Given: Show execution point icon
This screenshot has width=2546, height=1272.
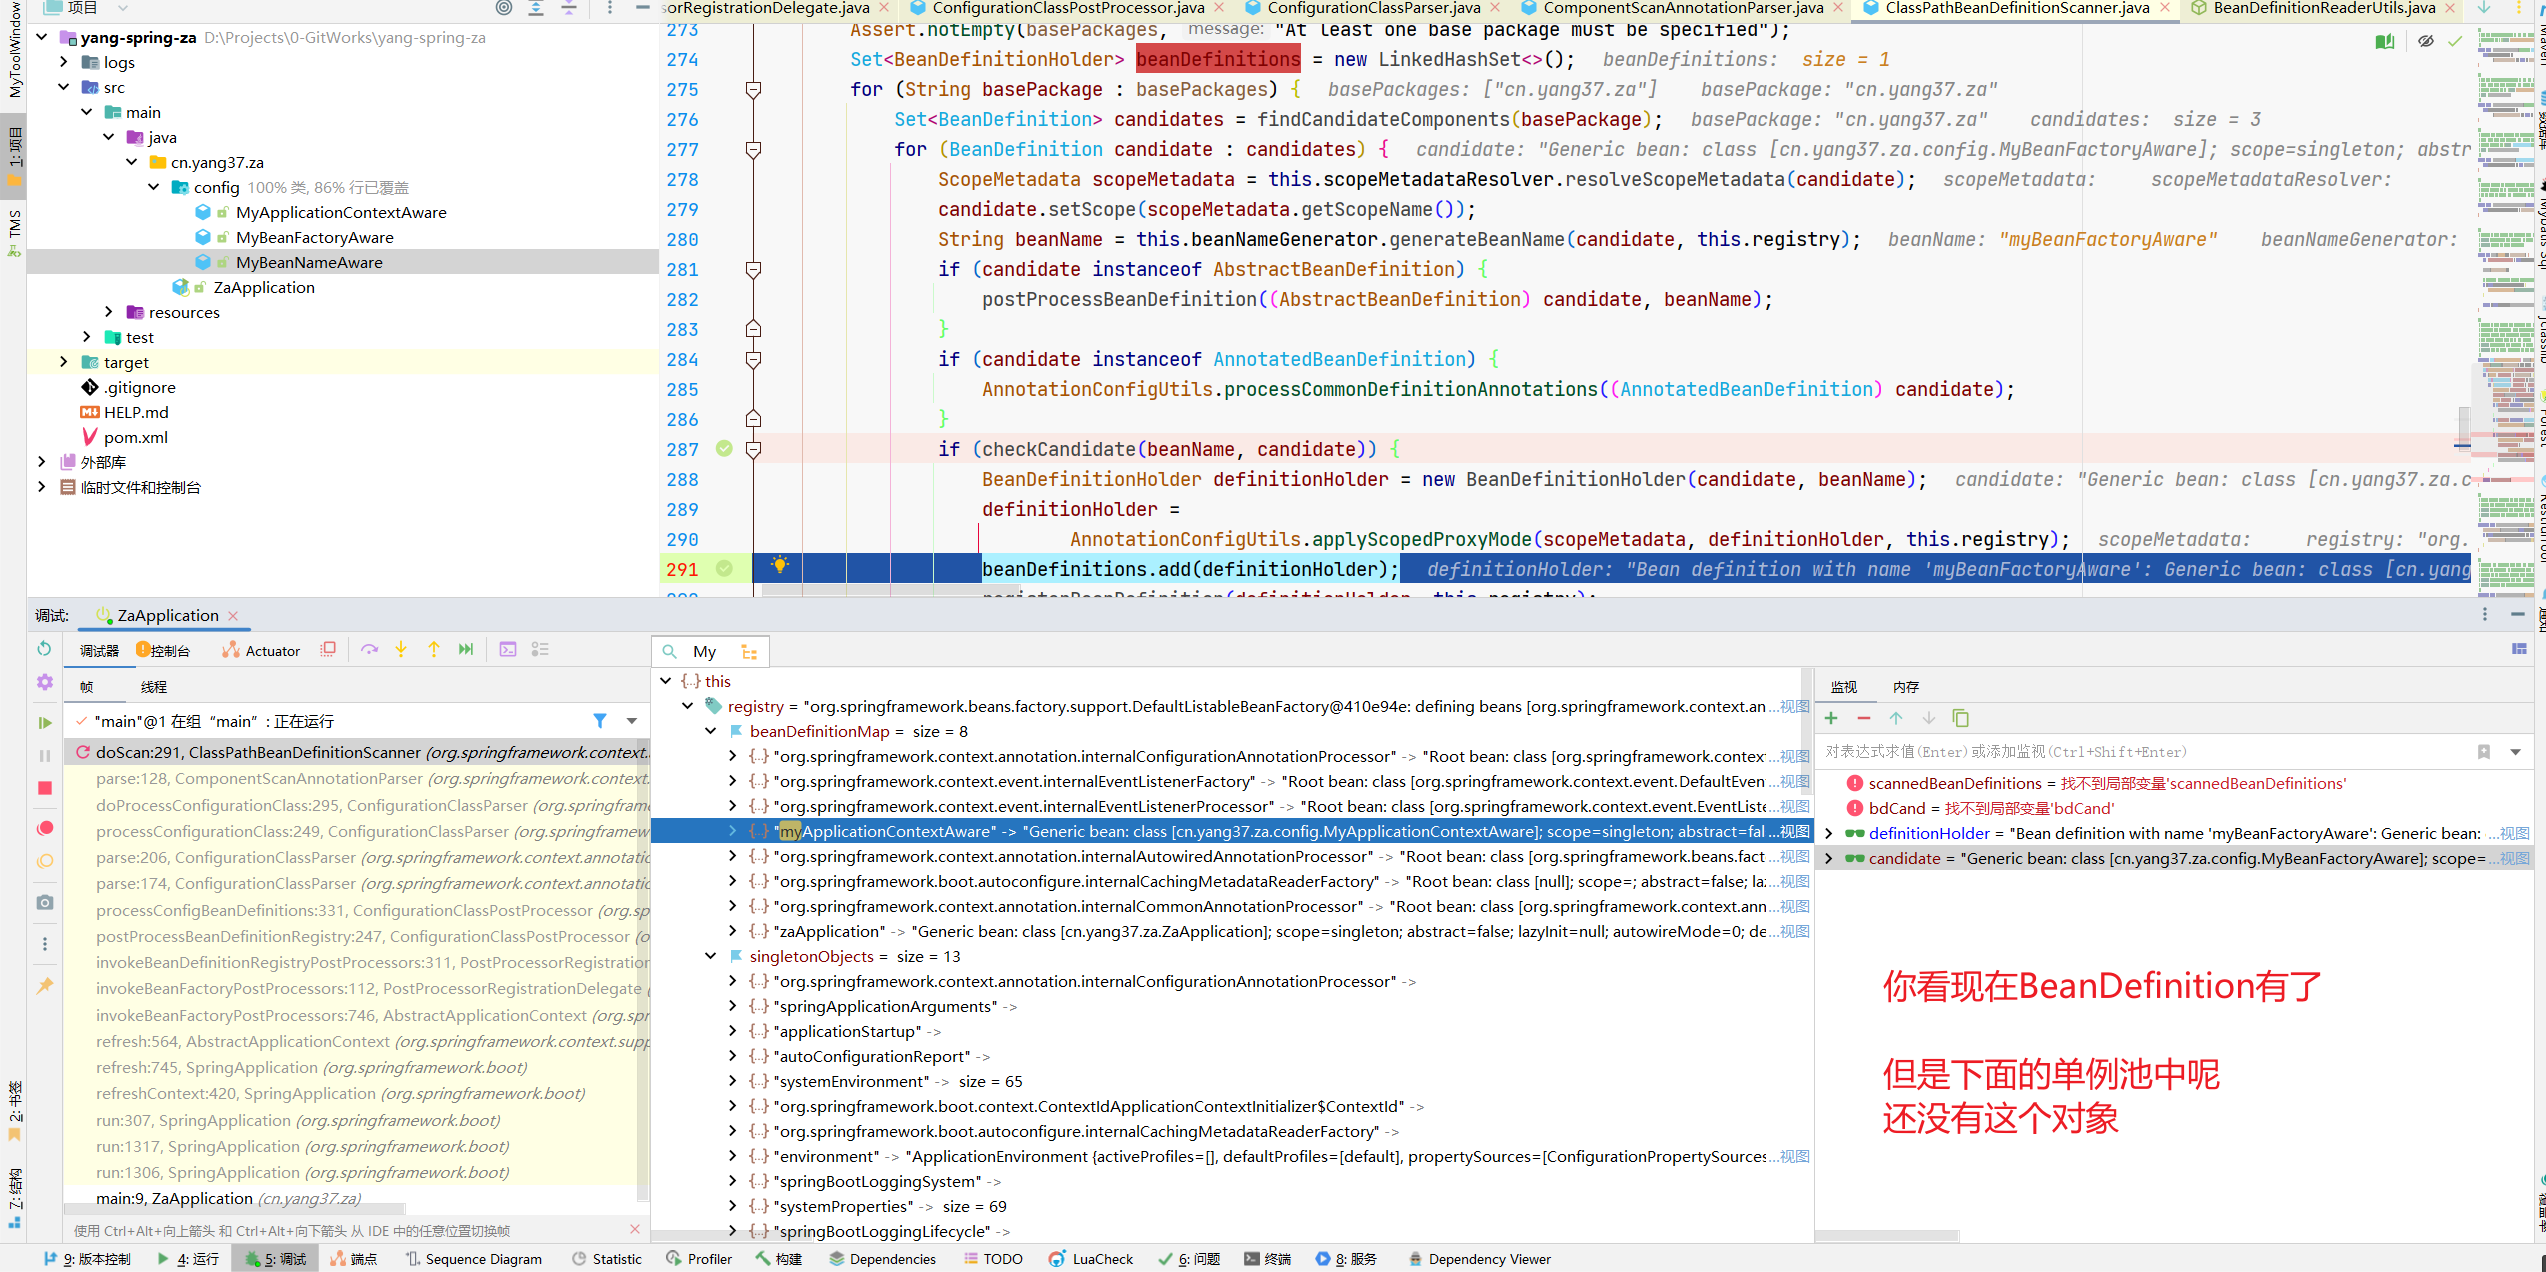Looking at the screenshot, I should (328, 650).
